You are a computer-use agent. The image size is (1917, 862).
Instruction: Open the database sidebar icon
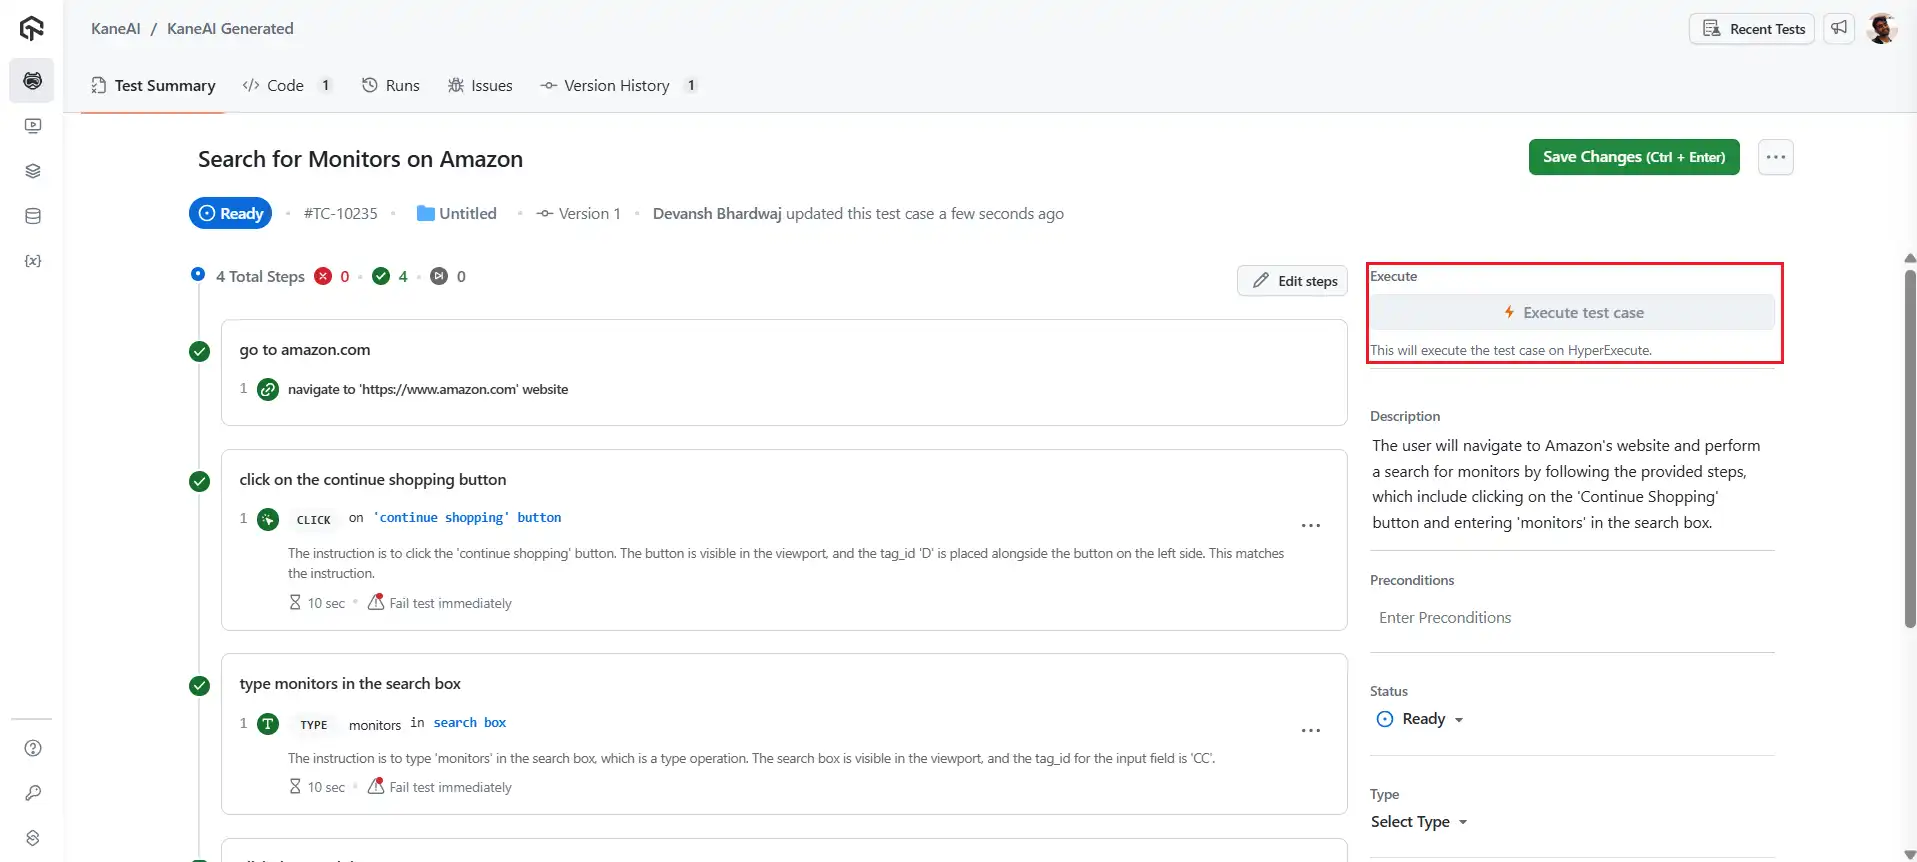pyautogui.click(x=32, y=216)
